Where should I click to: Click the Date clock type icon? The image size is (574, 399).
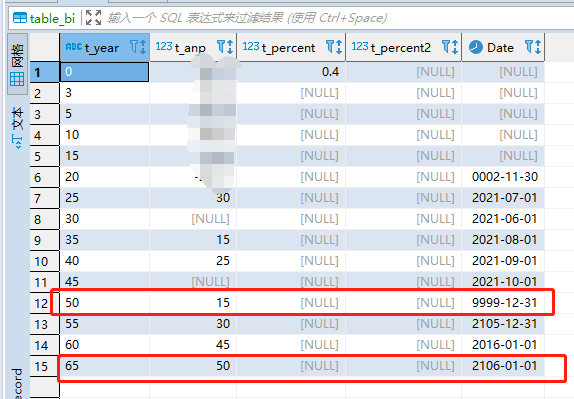tap(476, 47)
